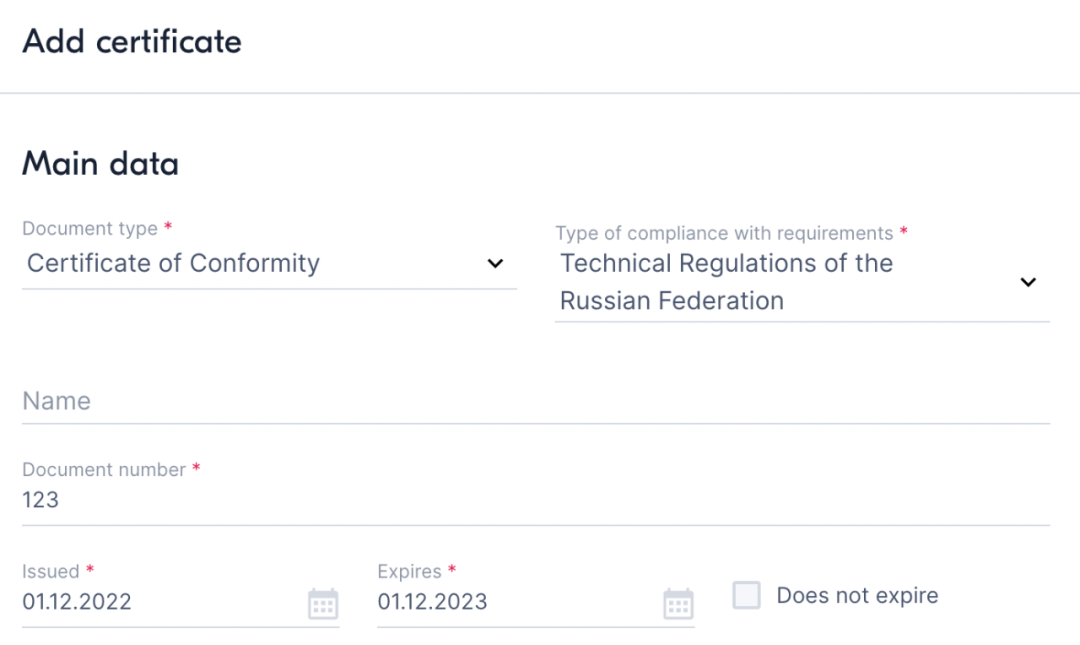Click the Expires date value 01.12.2023
The width and height of the screenshot is (1080, 645).
tap(432, 602)
